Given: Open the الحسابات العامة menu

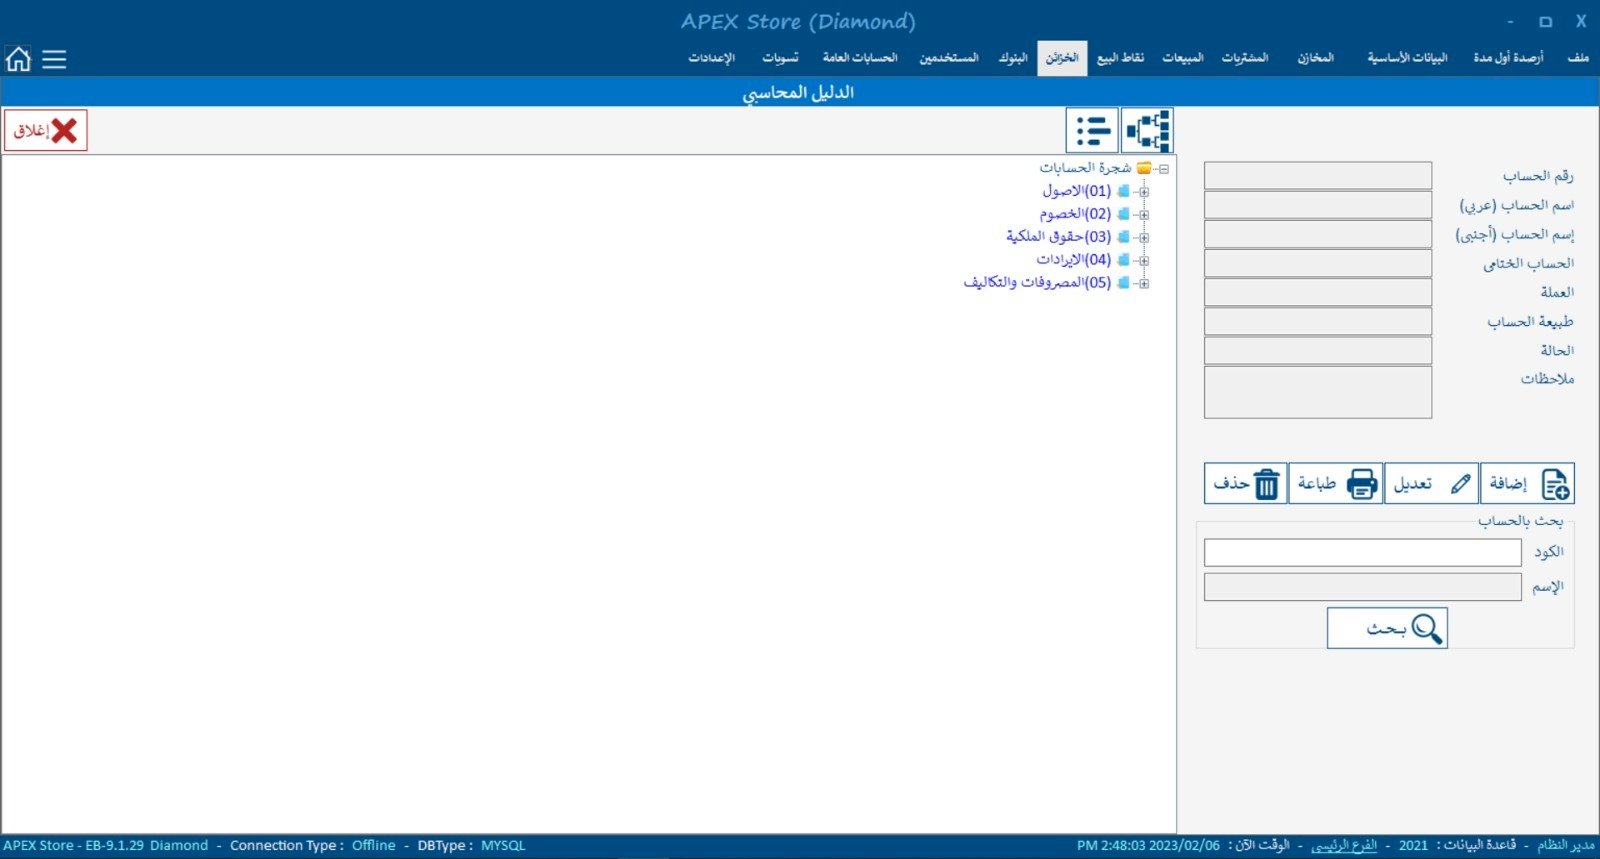Looking at the screenshot, I should click(859, 58).
